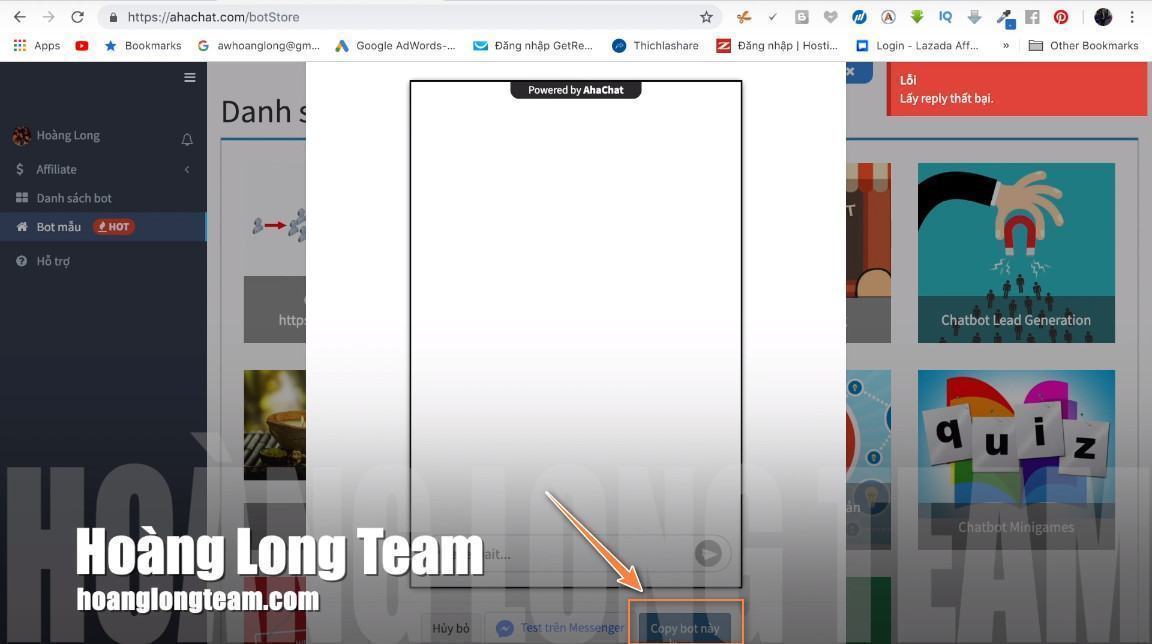Open the Pinterest extension icon
The image size is (1152, 644).
[x=1061, y=17]
